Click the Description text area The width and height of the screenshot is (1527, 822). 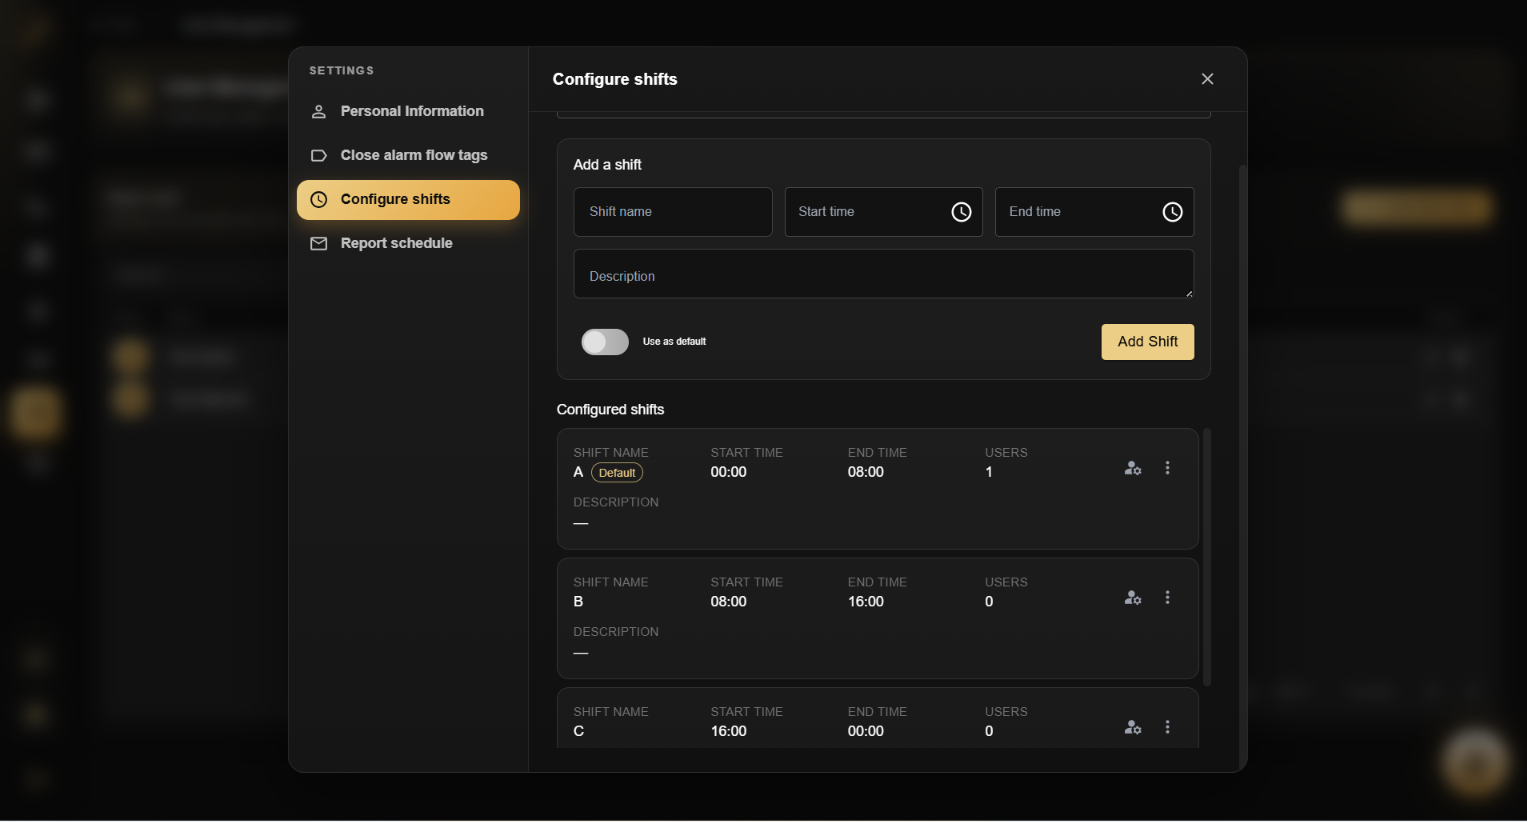click(883, 274)
